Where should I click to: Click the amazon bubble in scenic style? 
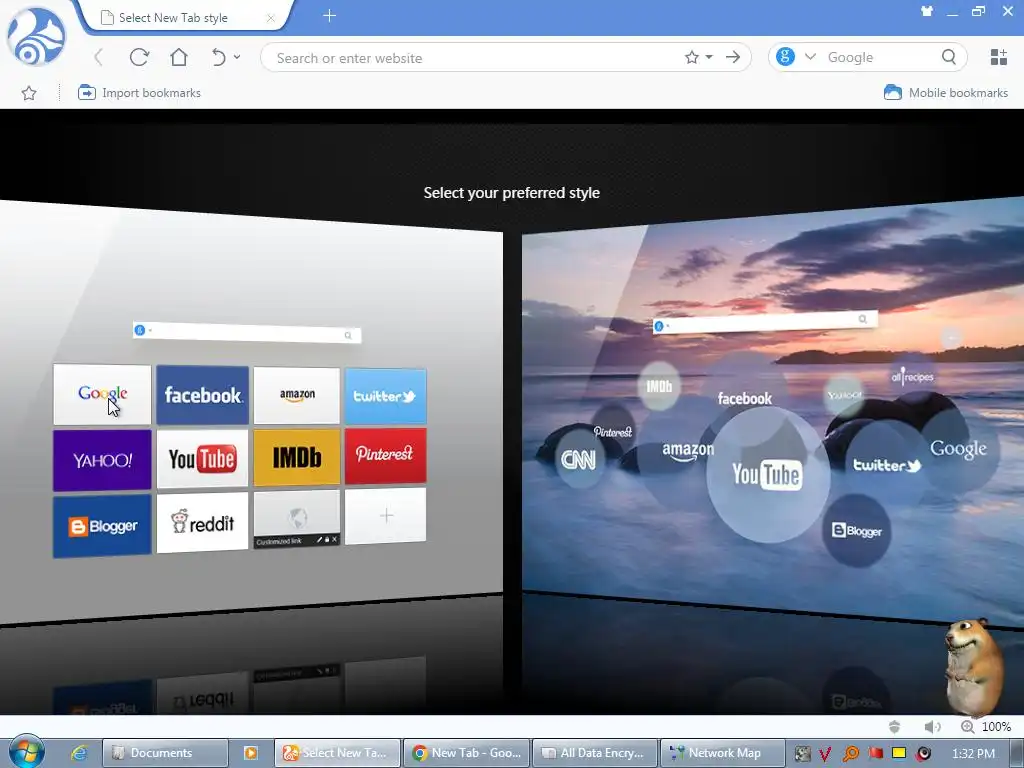pos(688,451)
